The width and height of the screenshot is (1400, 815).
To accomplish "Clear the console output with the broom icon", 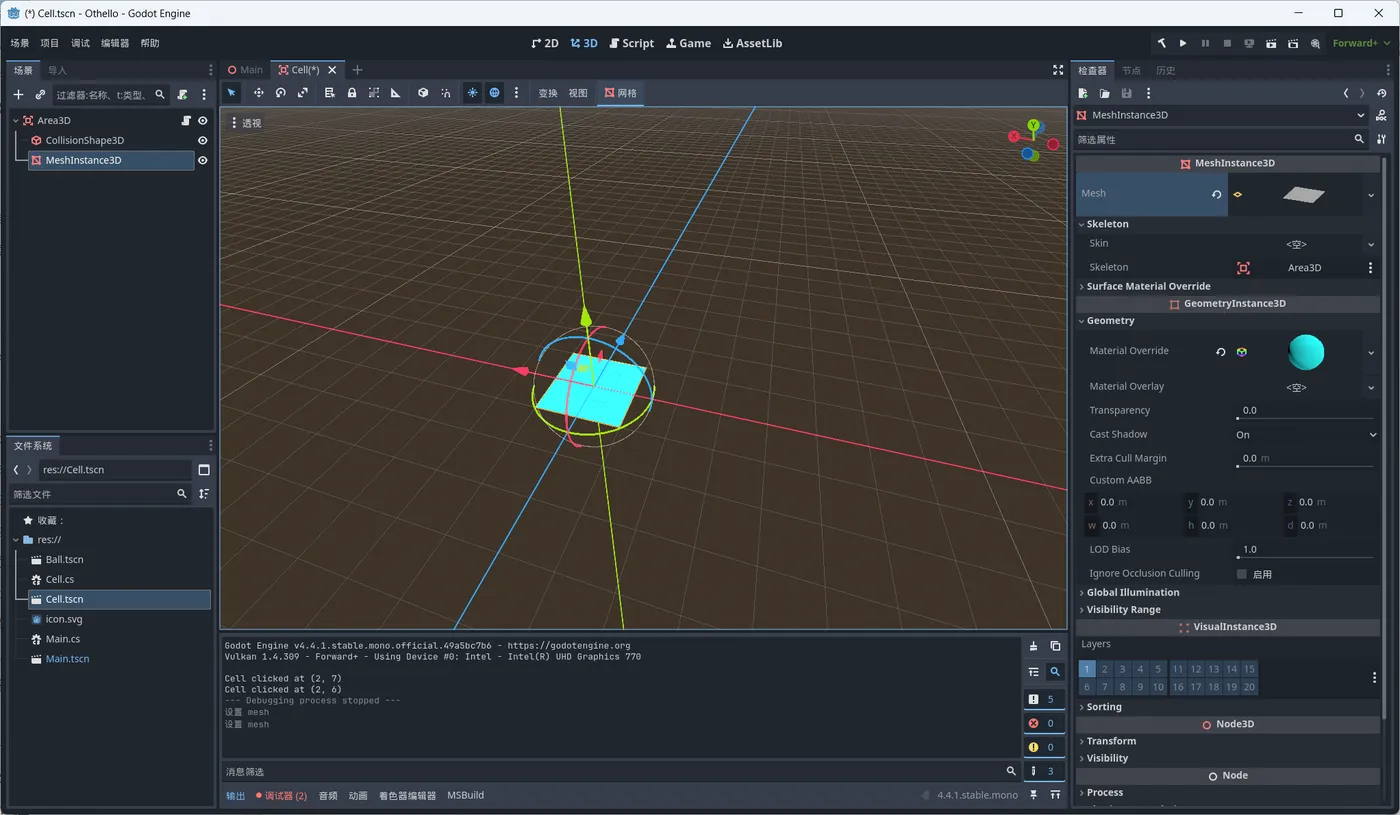I will coord(1034,646).
